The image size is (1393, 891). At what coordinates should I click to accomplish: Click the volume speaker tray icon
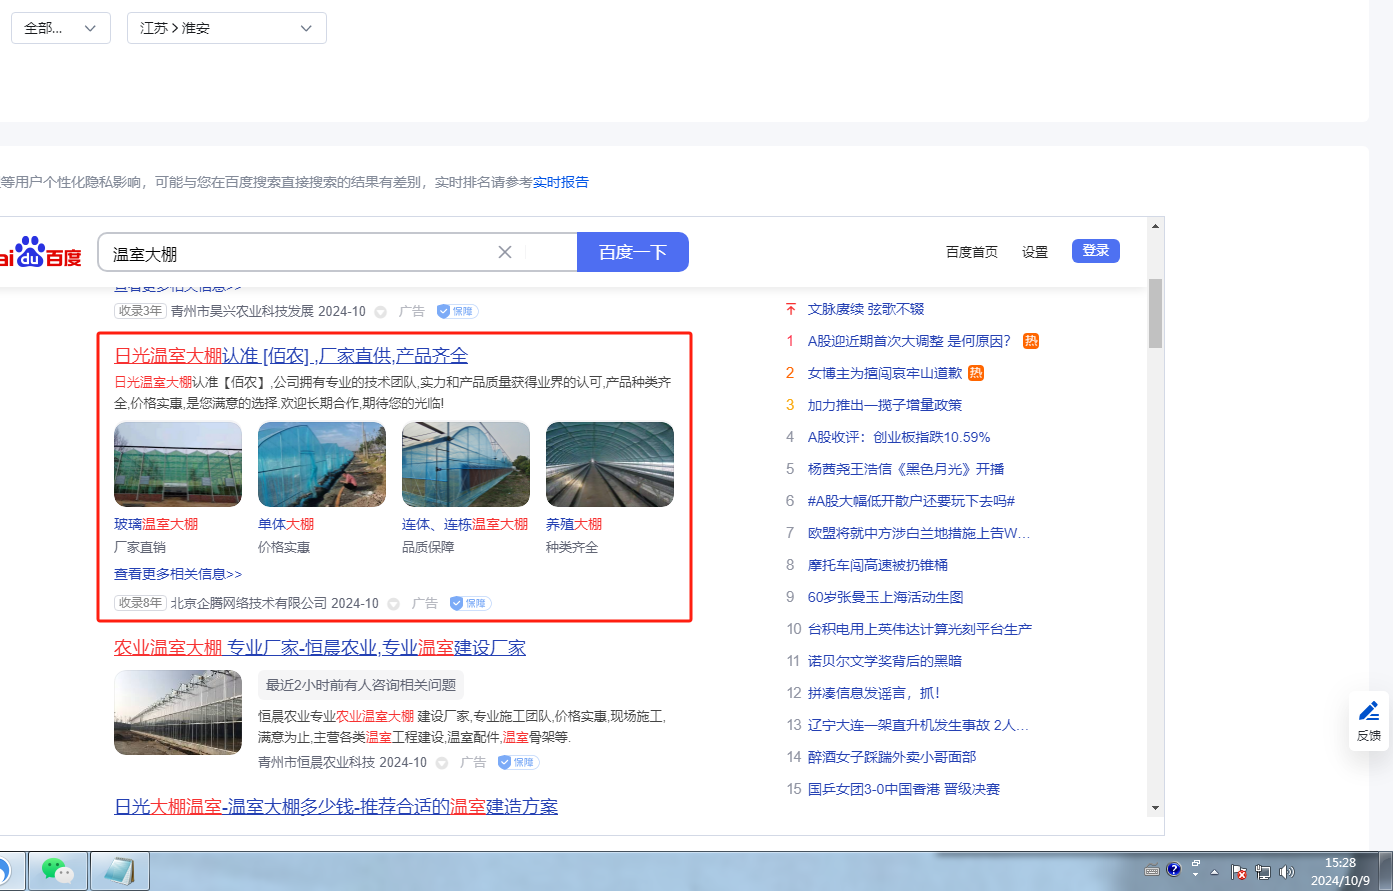tap(1287, 871)
